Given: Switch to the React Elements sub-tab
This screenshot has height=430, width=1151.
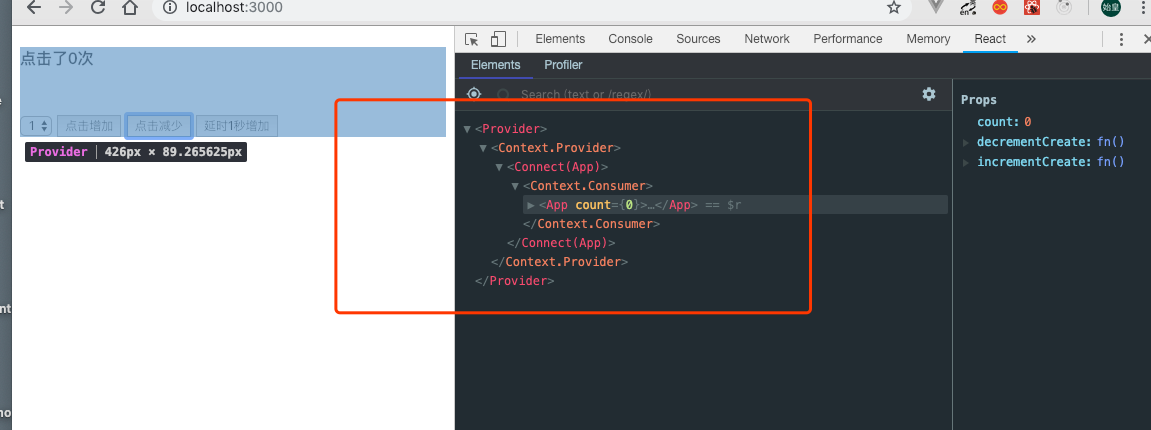Looking at the screenshot, I should [495, 65].
